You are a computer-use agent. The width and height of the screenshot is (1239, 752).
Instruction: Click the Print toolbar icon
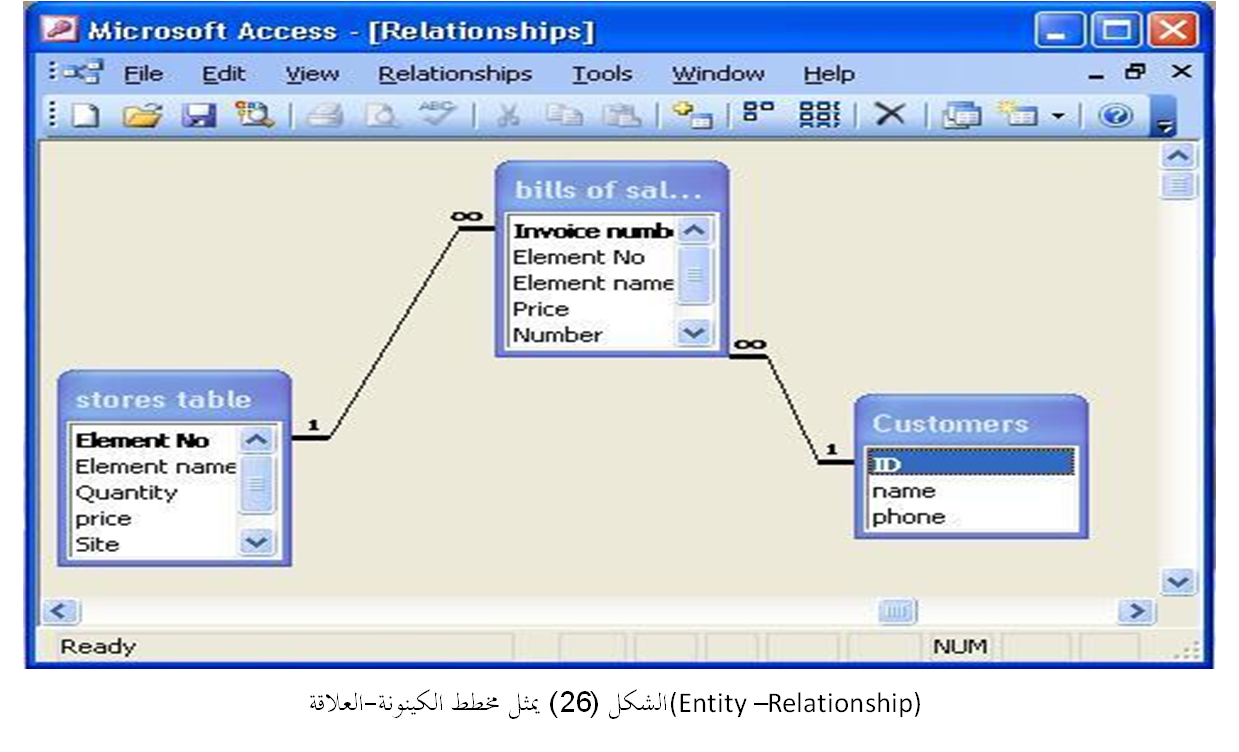323,116
